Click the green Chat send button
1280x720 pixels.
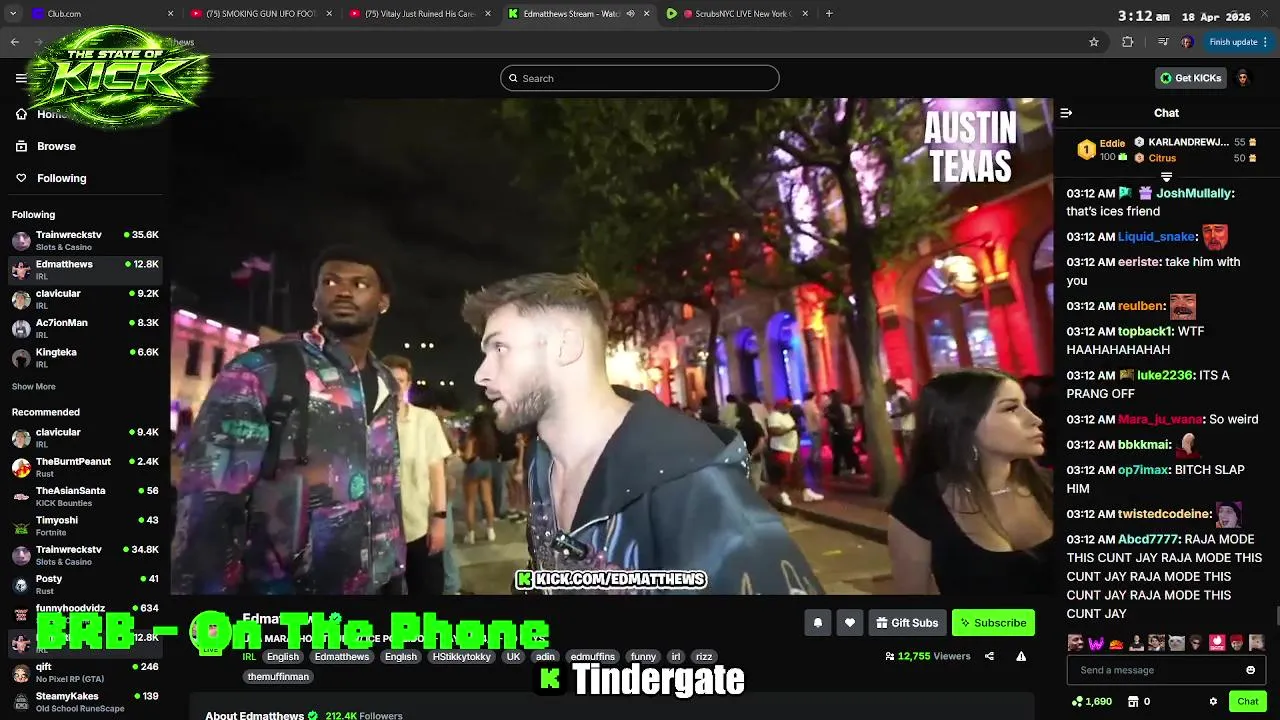pos(1247,701)
